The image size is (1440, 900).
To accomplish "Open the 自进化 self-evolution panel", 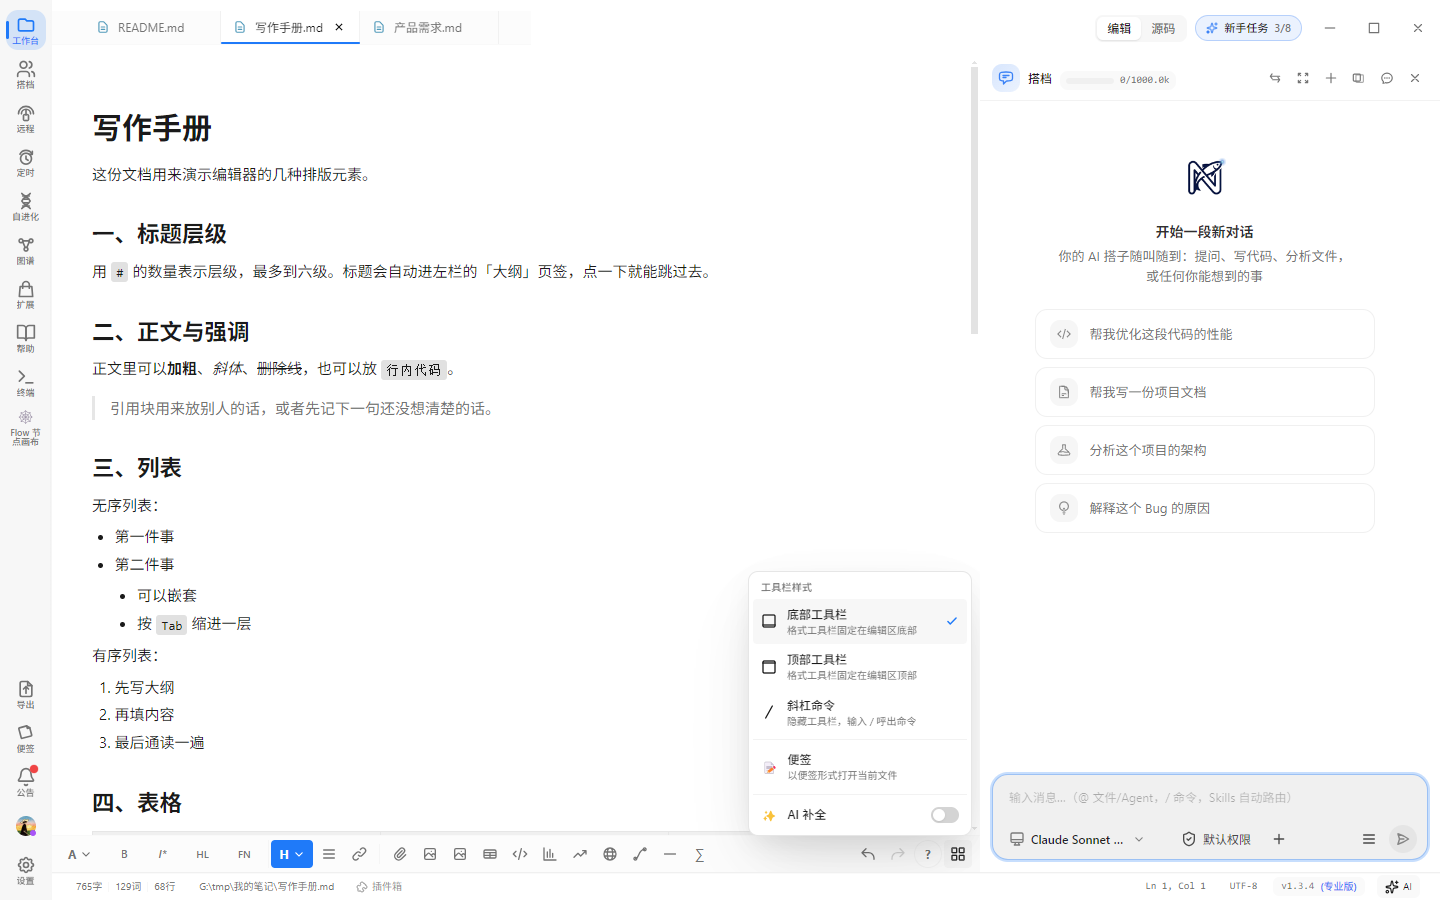I will click(26, 207).
